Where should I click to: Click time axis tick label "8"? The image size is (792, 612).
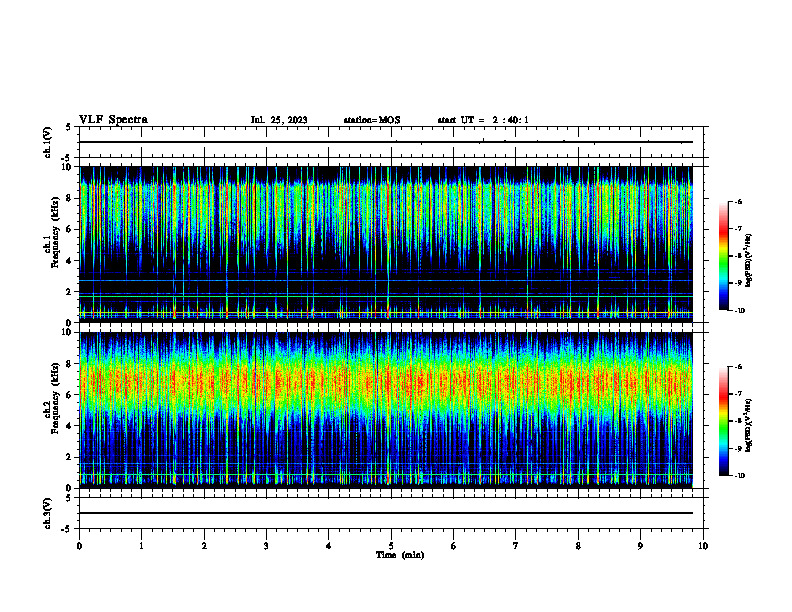coord(578,546)
